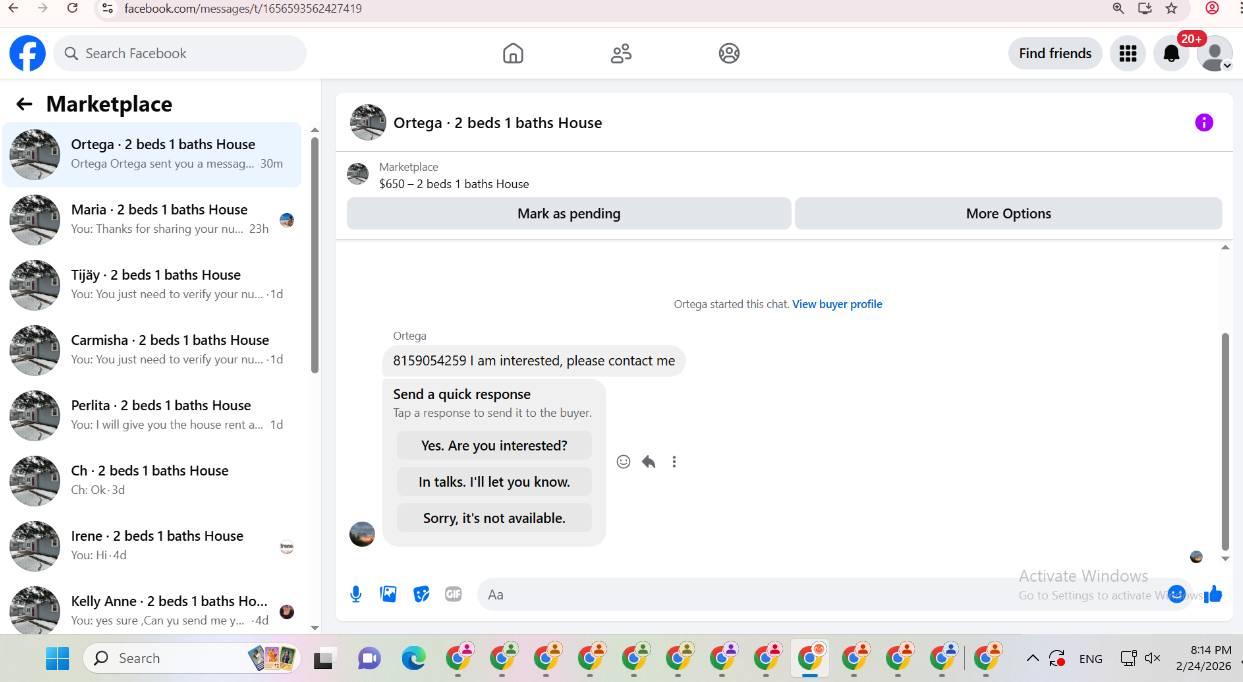Send quick response 'In talks. I'll let you know.'
This screenshot has width=1243, height=682.
pyautogui.click(x=494, y=481)
